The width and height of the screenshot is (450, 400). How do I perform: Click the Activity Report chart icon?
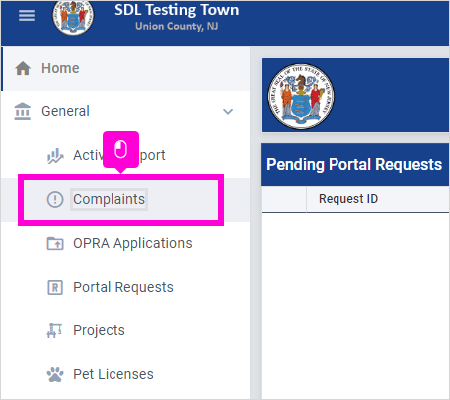coord(55,156)
